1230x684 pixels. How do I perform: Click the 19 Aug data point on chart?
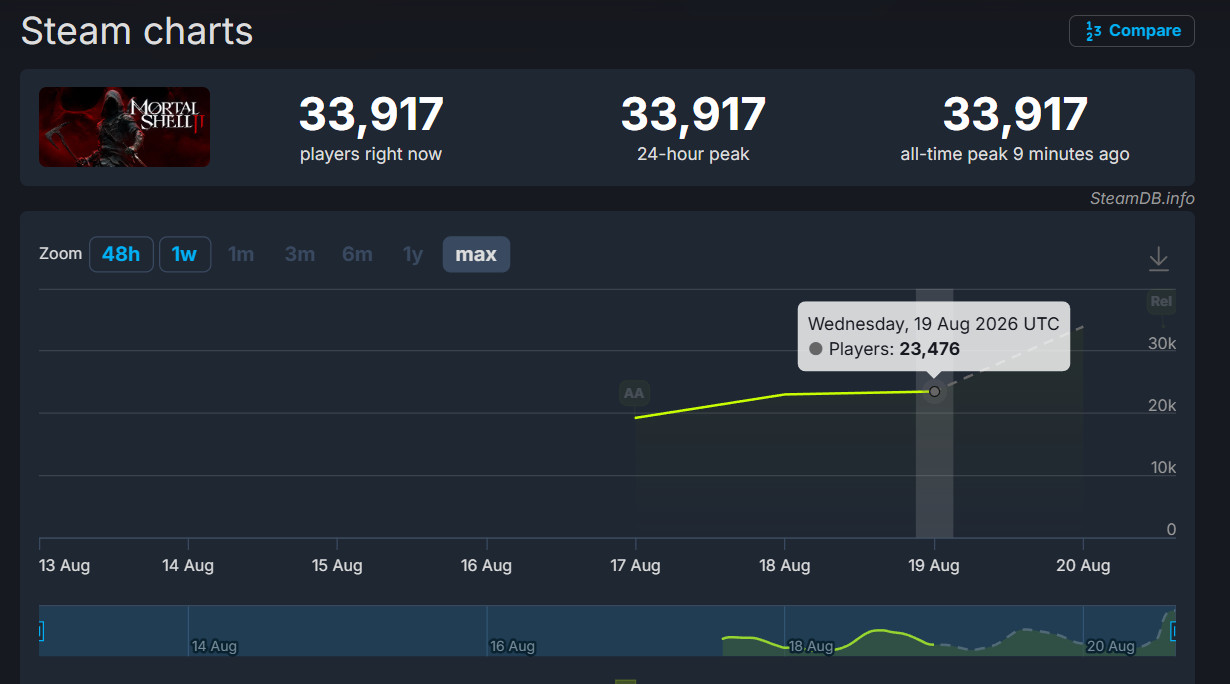pyautogui.click(x=934, y=391)
